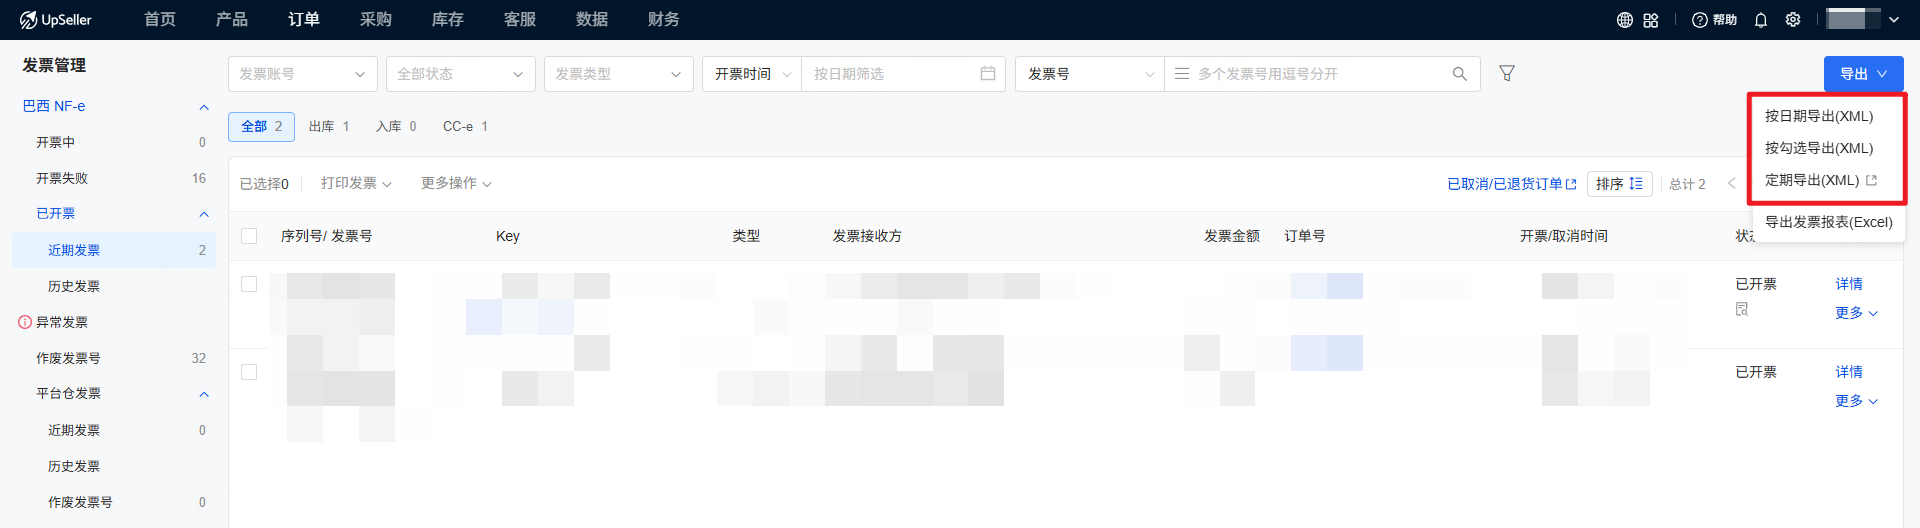Click the invoice note icon under 已开票
The height and width of the screenshot is (528, 1920).
point(1742,309)
